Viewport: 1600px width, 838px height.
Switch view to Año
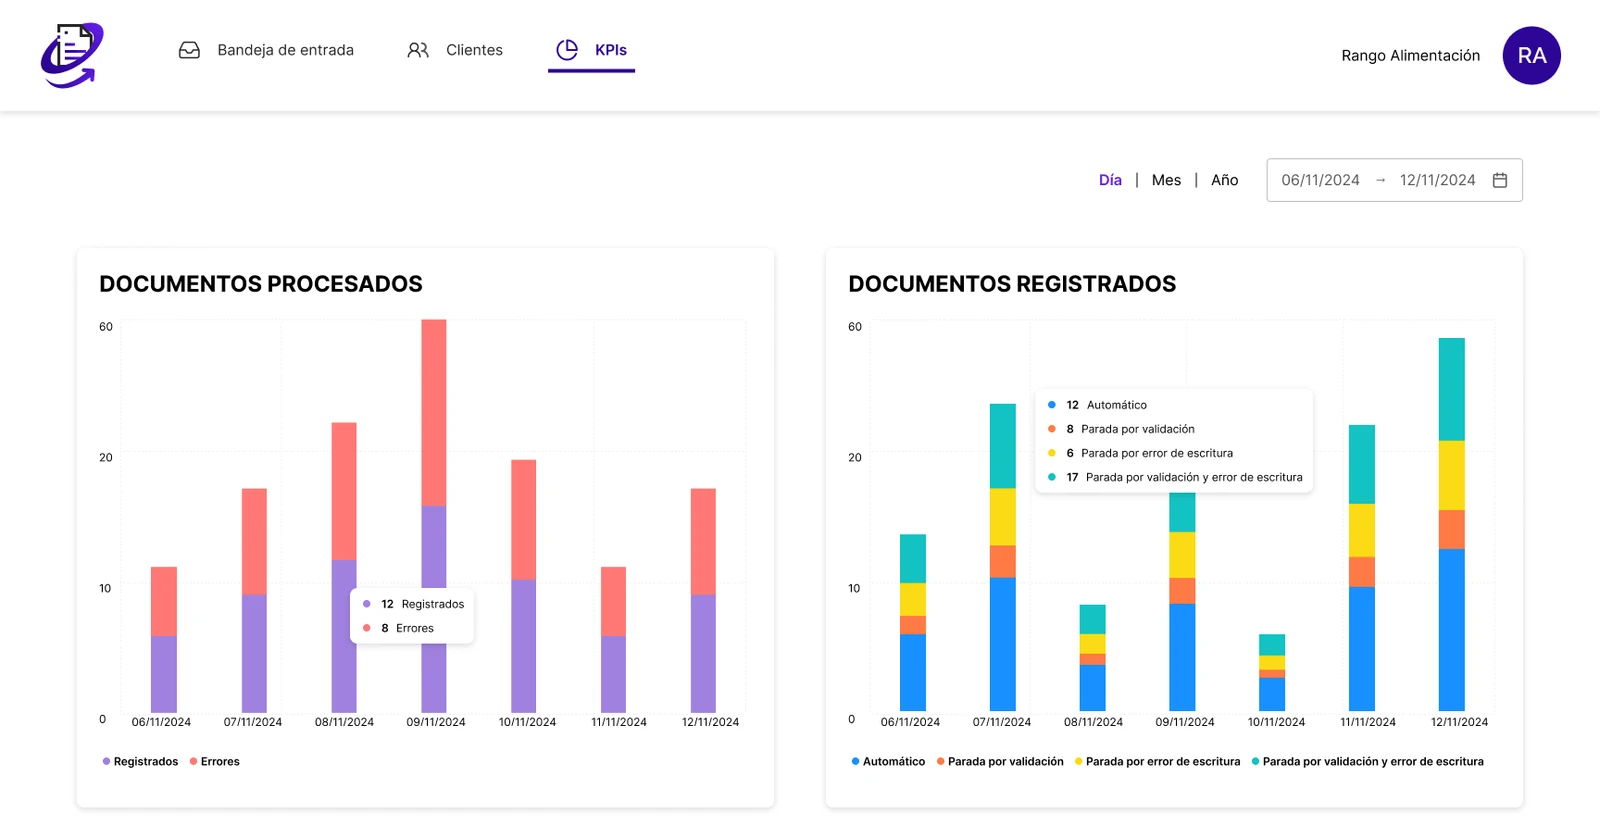point(1224,180)
